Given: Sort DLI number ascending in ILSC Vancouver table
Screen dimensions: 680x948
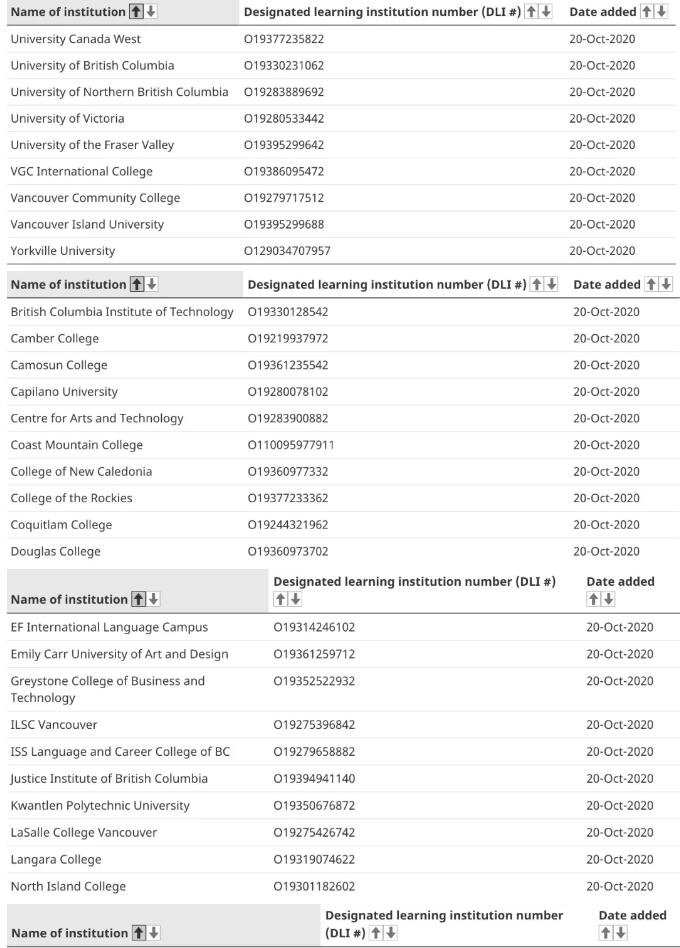Looking at the screenshot, I should coord(280,600).
